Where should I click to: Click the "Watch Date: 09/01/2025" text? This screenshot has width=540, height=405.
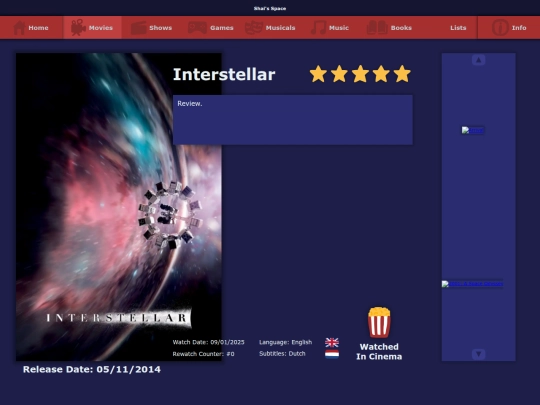pyautogui.click(x=209, y=342)
